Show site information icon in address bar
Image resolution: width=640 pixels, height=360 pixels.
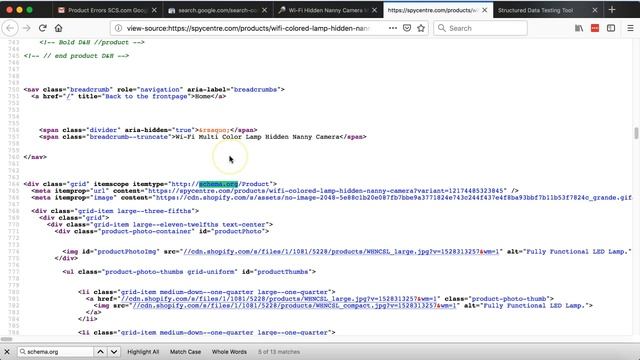click(118, 28)
